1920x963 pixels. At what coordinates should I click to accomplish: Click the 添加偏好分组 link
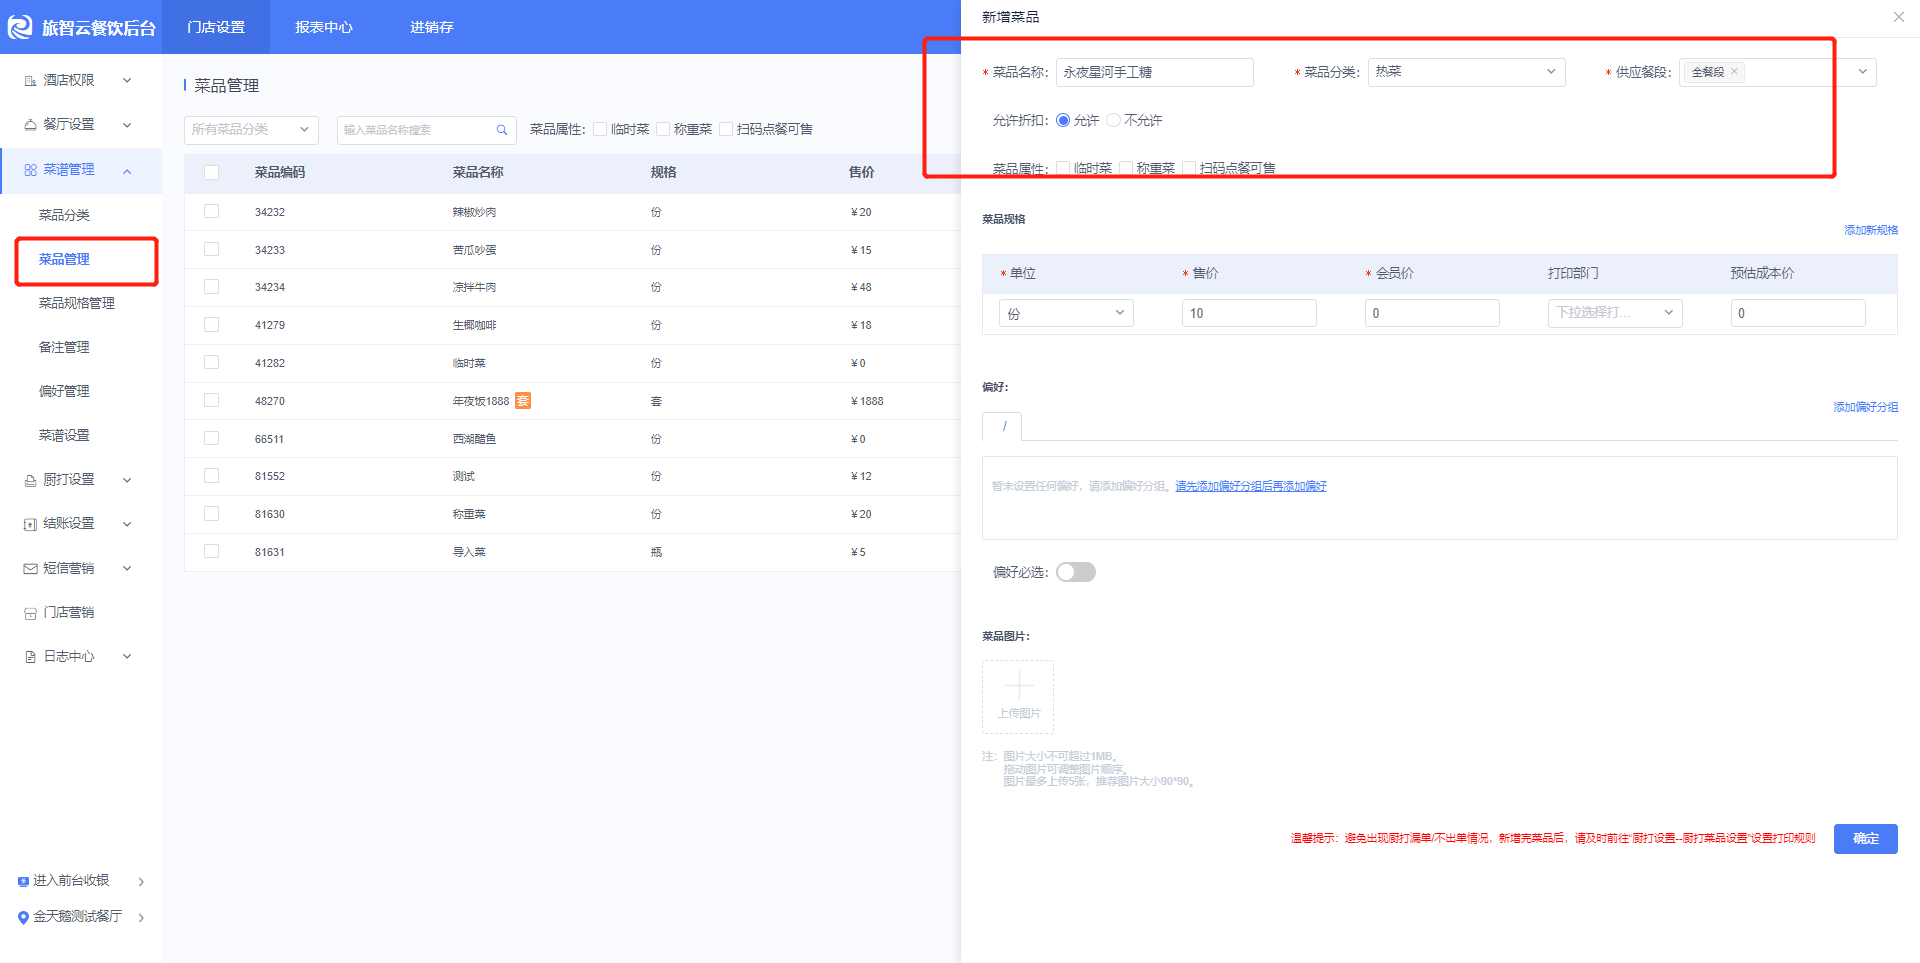click(1865, 407)
